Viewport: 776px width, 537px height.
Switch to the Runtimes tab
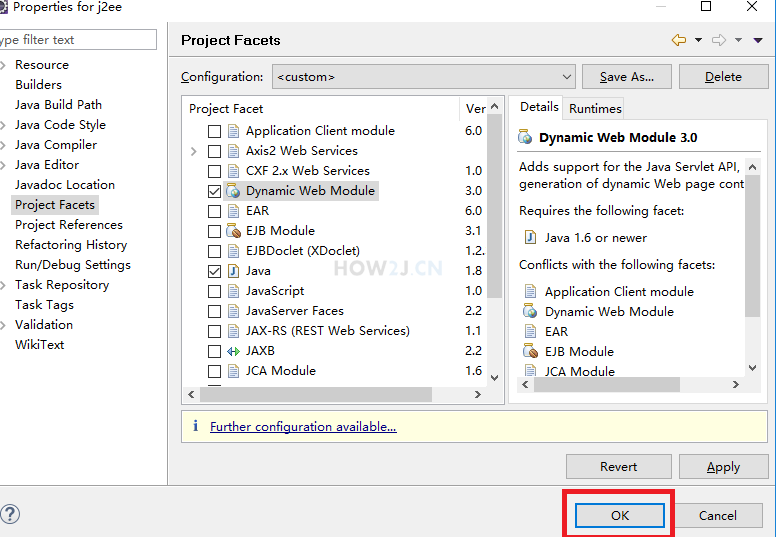(595, 108)
